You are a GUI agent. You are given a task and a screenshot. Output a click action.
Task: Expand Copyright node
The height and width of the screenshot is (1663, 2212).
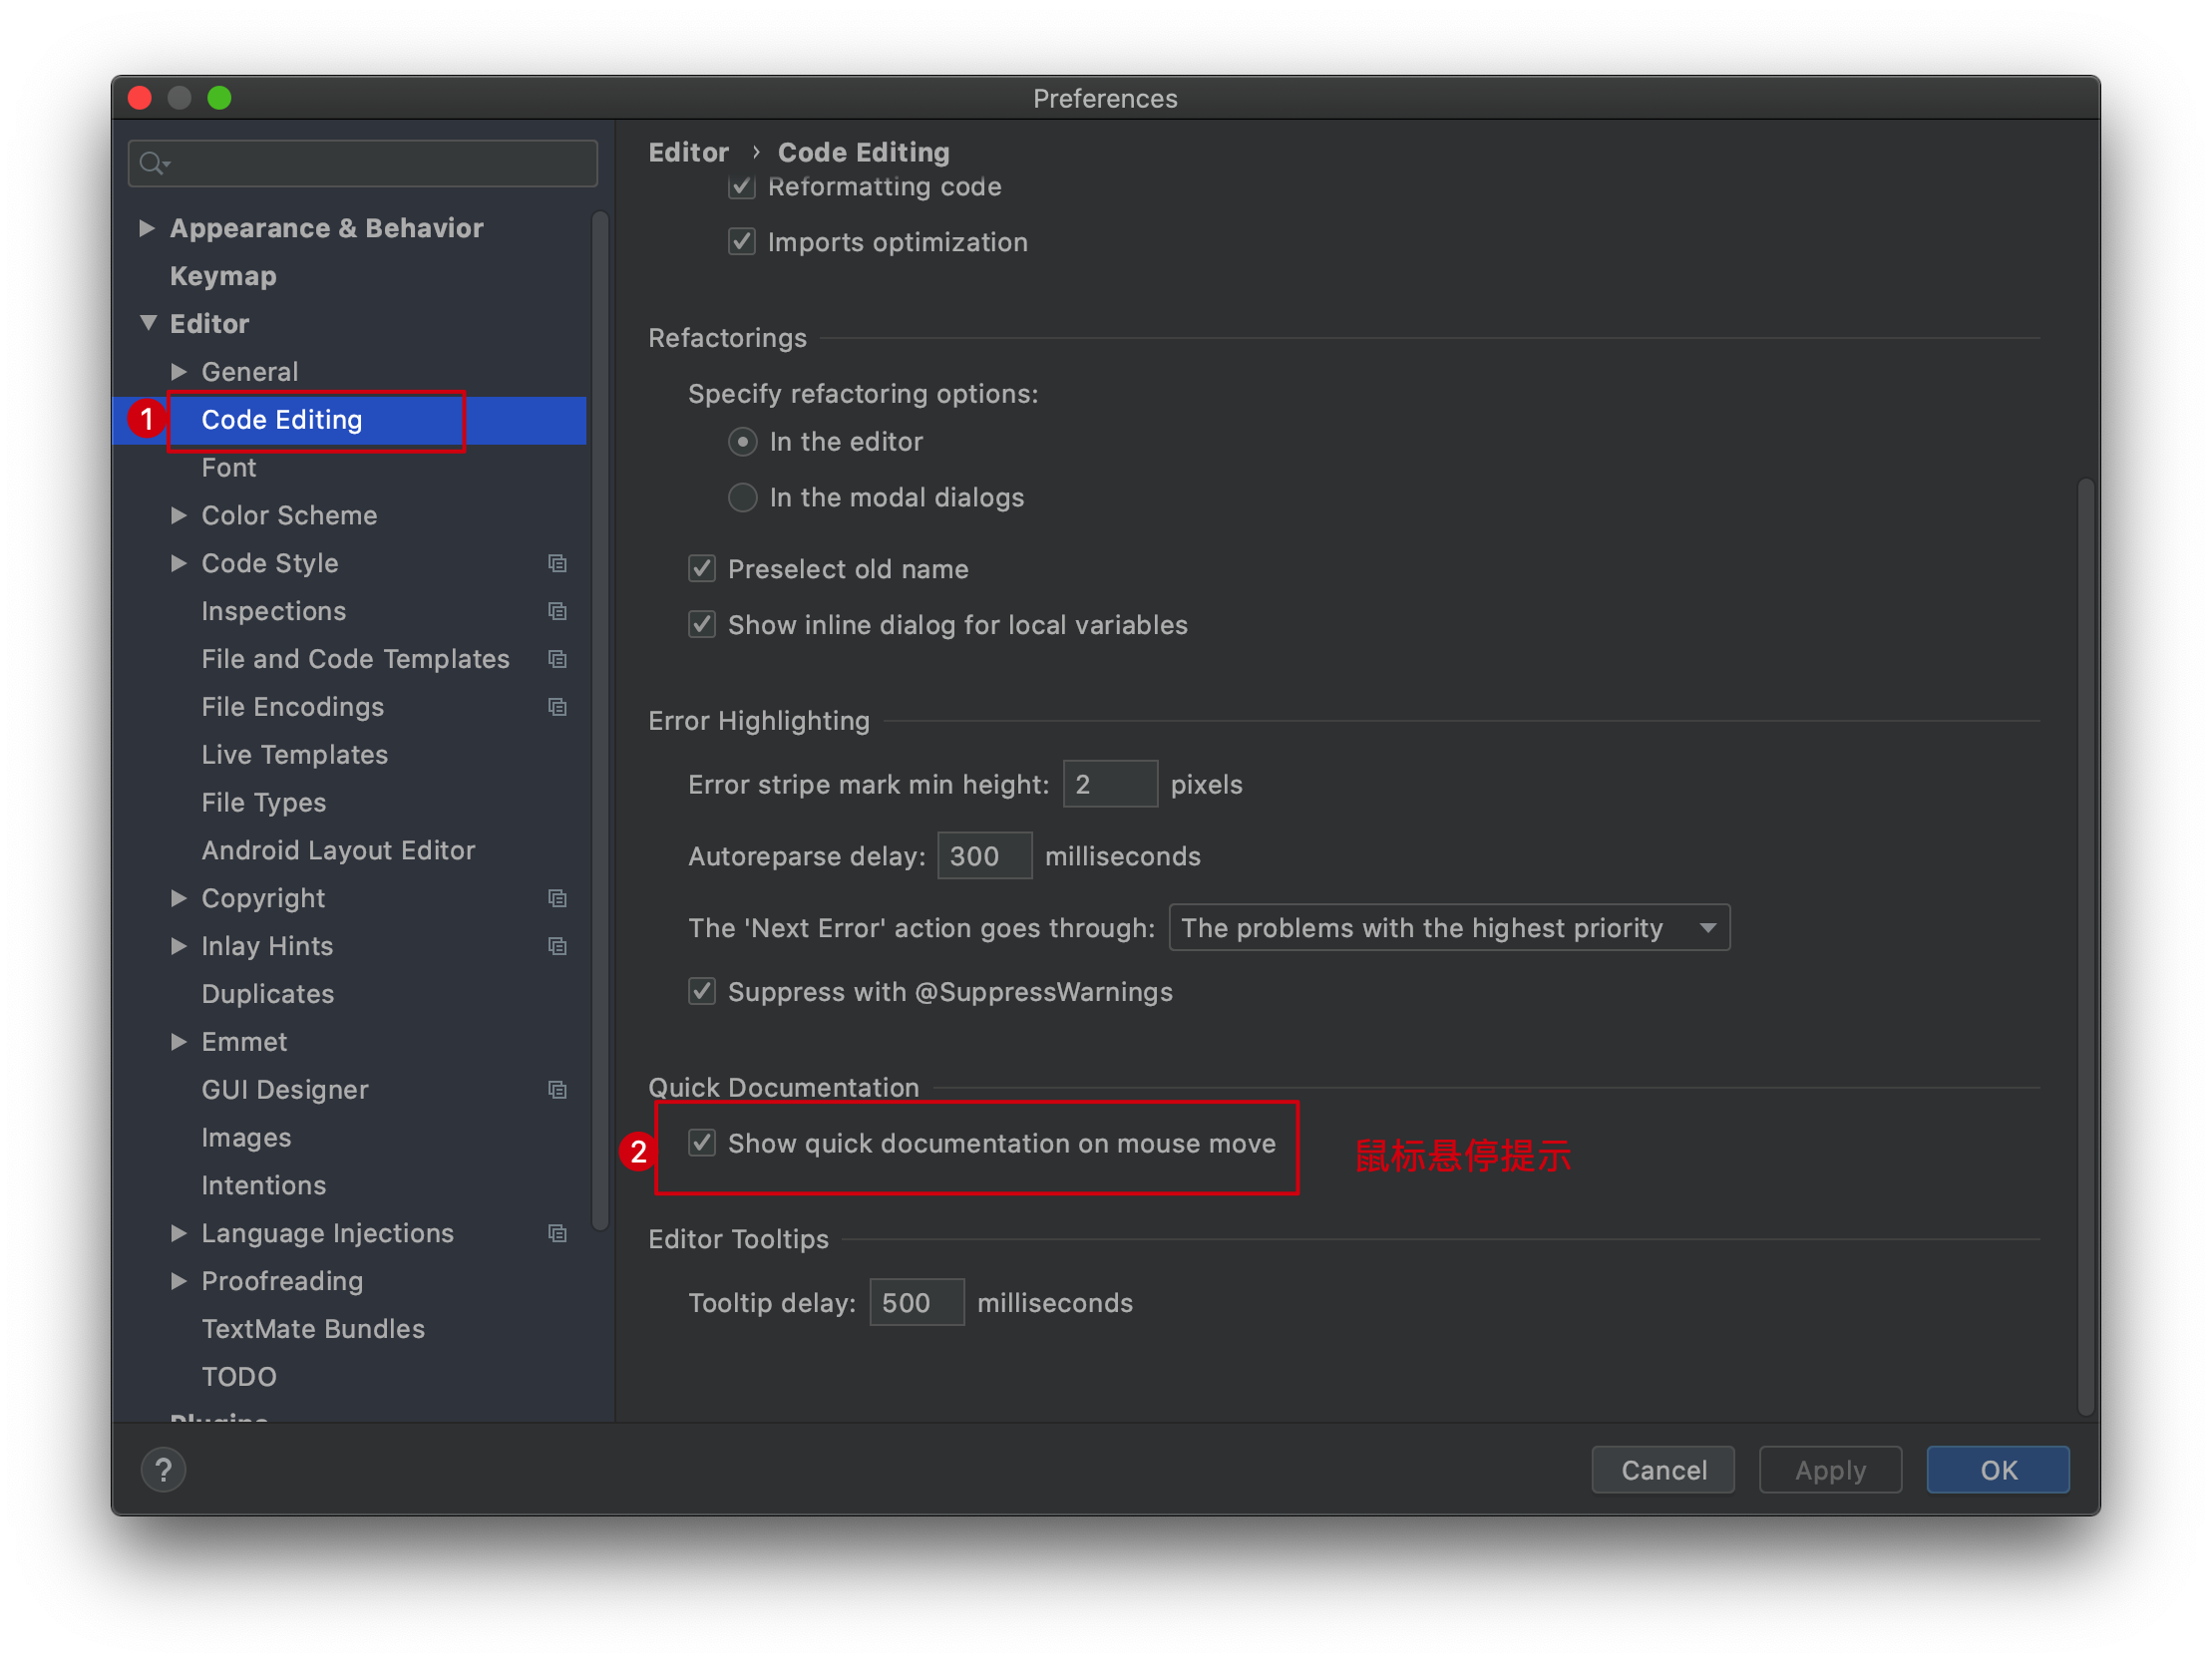tap(179, 899)
